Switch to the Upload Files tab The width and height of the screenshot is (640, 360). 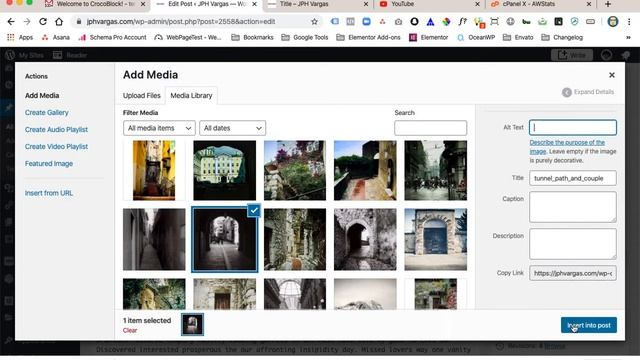[142, 96]
